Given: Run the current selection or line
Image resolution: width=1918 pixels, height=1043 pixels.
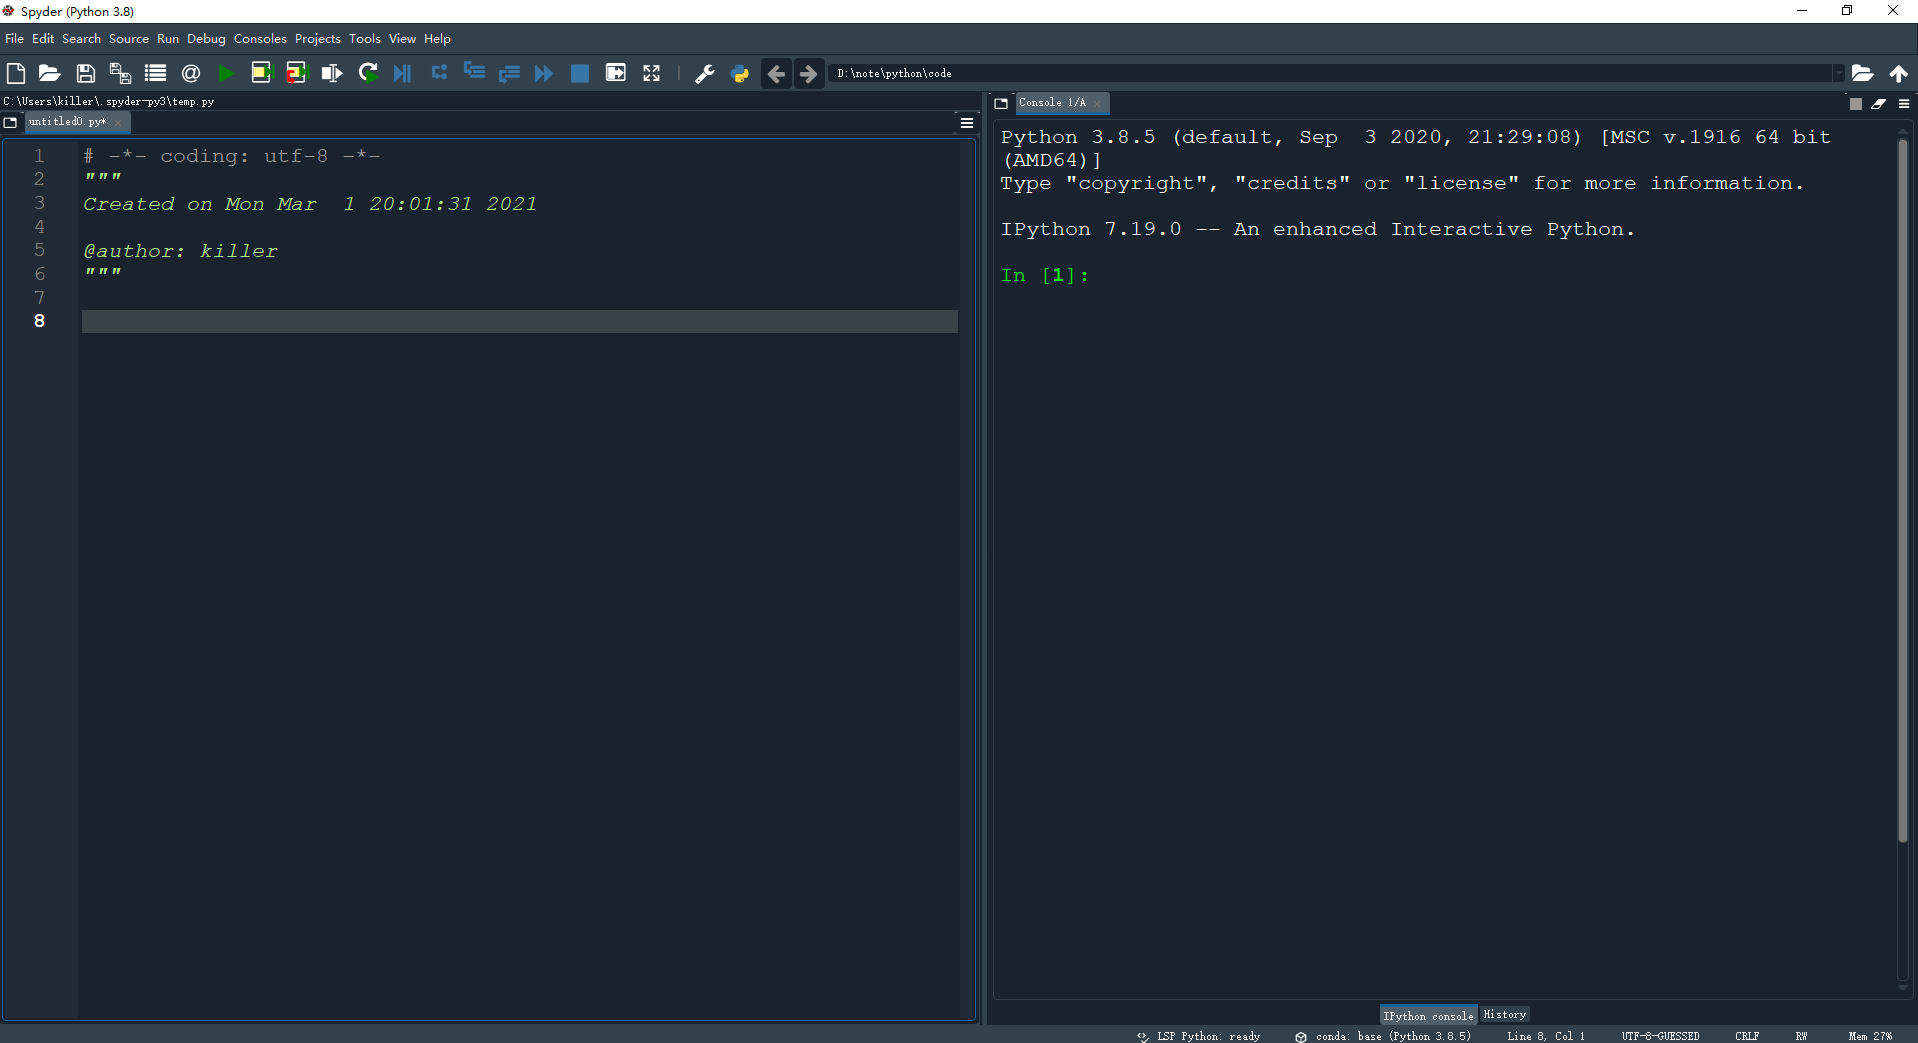Looking at the screenshot, I should [x=332, y=73].
